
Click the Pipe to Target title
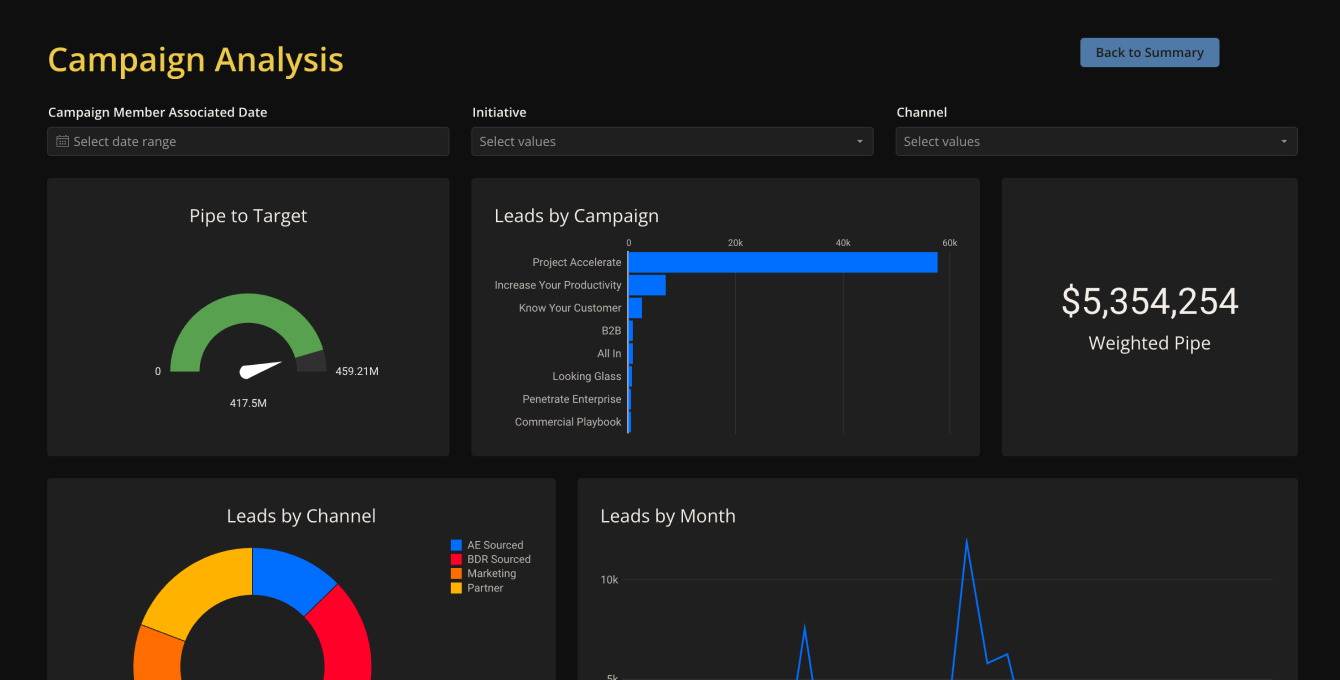point(248,216)
